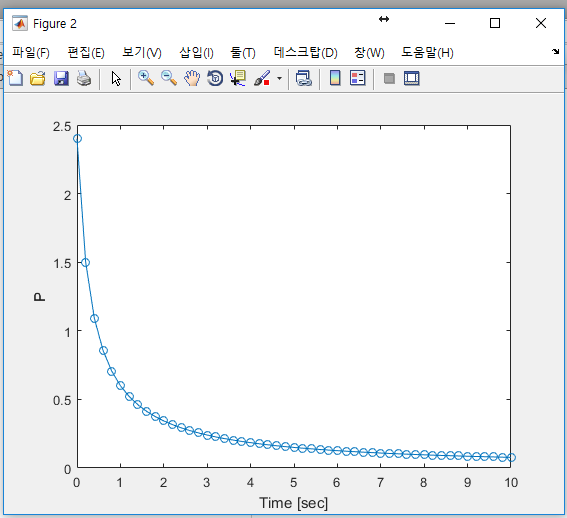Open the 편집(E) menu

[x=86, y=52]
